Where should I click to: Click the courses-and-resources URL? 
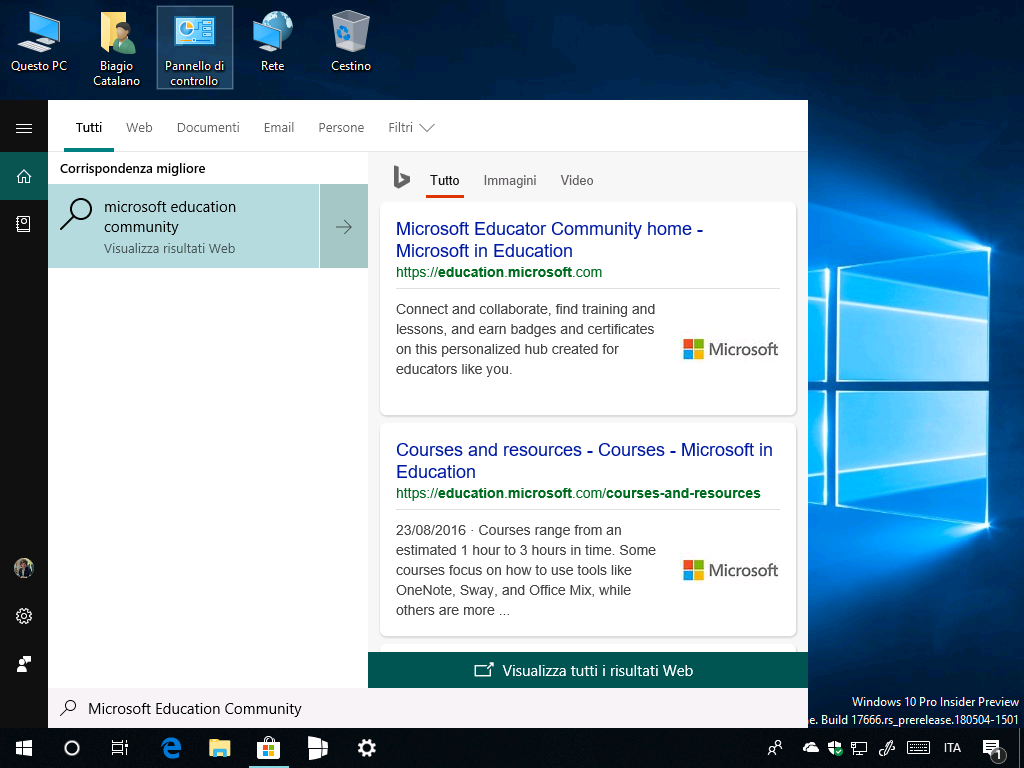pos(578,493)
